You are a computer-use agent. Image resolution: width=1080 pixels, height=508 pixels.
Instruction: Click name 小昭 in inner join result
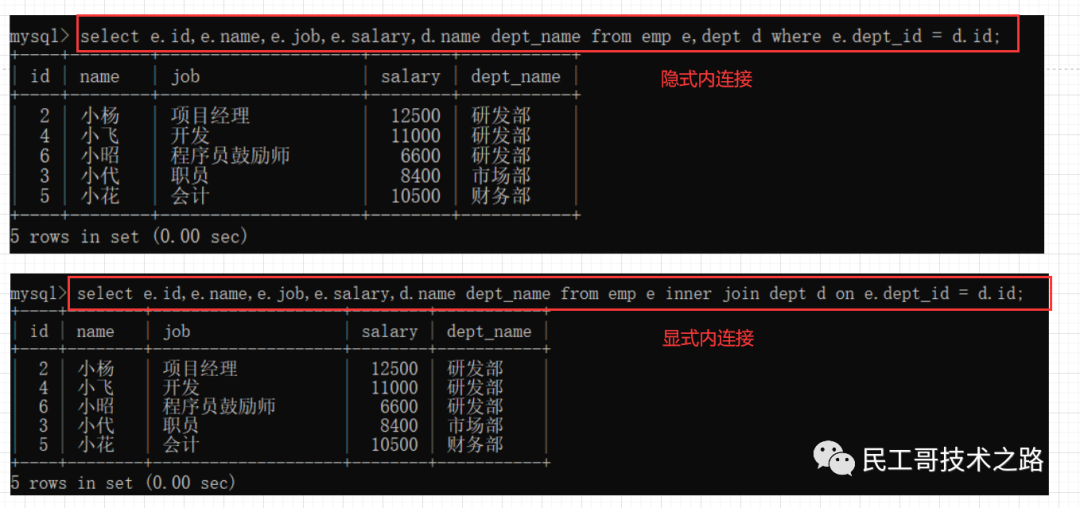click(x=96, y=406)
